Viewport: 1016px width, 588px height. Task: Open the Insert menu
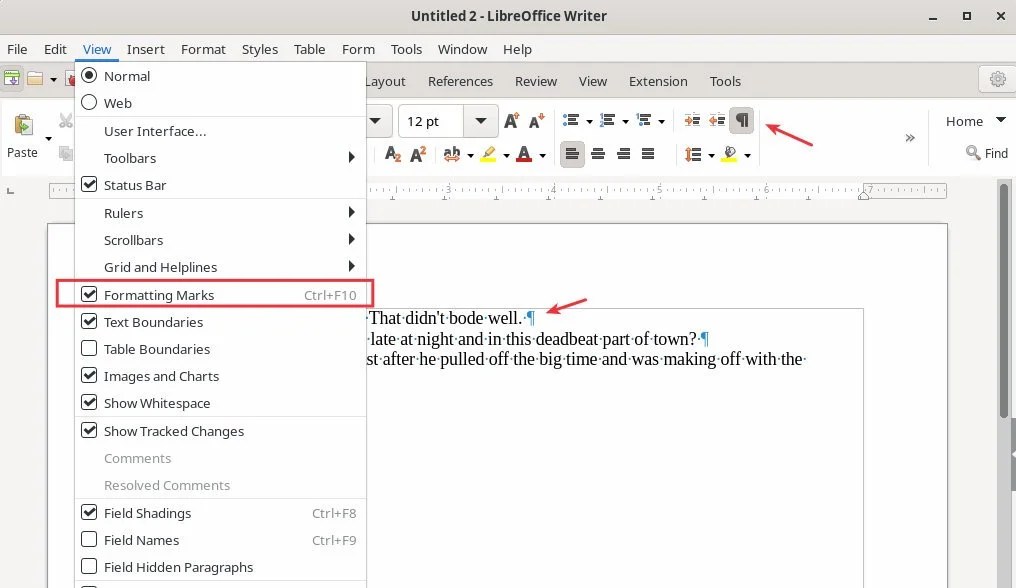tap(146, 49)
